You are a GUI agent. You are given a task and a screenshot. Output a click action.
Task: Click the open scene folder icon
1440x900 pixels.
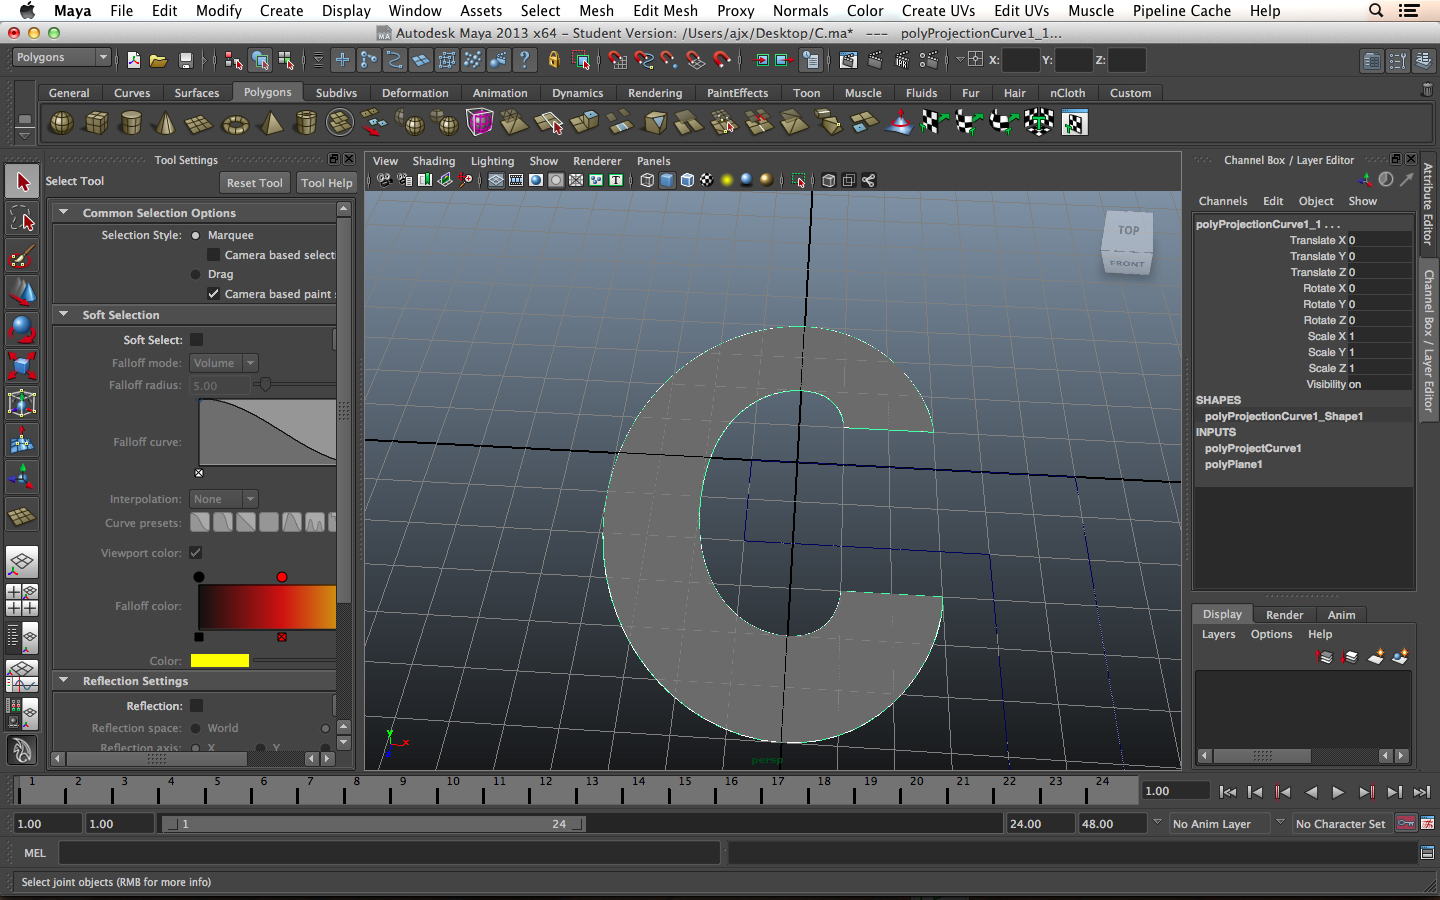[x=158, y=60]
